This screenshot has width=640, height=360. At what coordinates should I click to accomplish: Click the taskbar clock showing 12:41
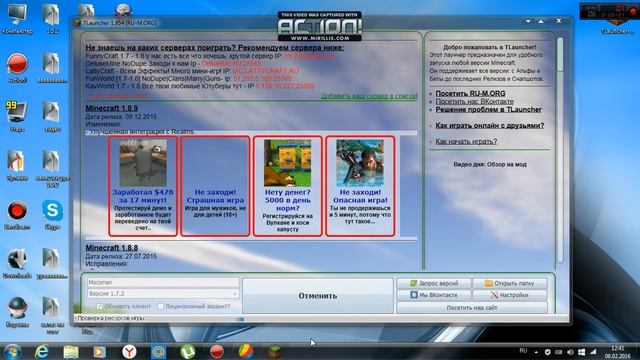click(x=617, y=352)
